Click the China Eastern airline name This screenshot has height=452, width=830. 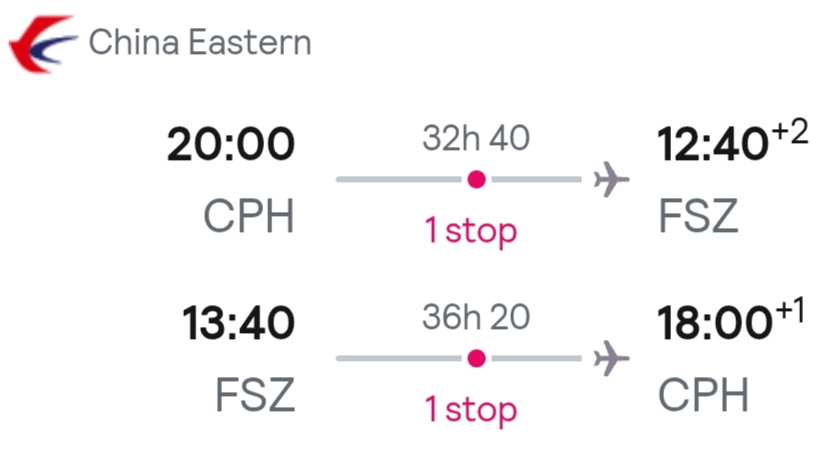point(200,42)
